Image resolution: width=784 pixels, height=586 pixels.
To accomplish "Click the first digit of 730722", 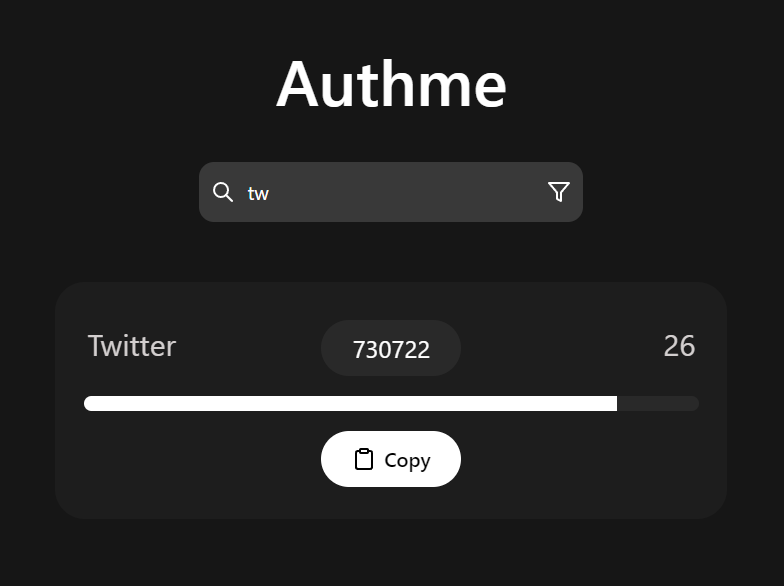I will (x=359, y=350).
